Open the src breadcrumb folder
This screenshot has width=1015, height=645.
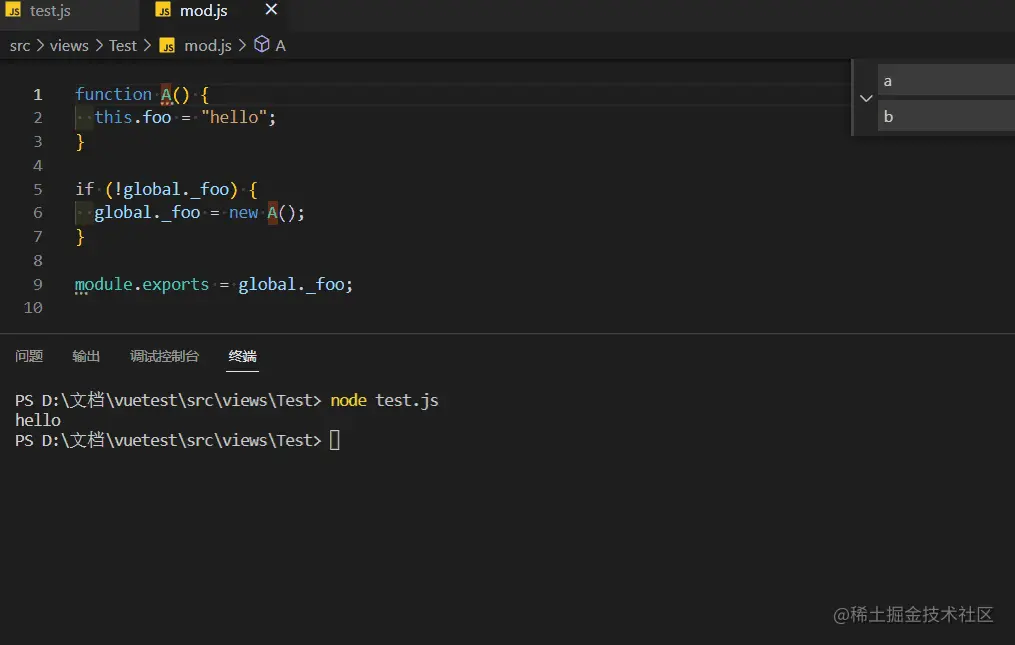20,46
